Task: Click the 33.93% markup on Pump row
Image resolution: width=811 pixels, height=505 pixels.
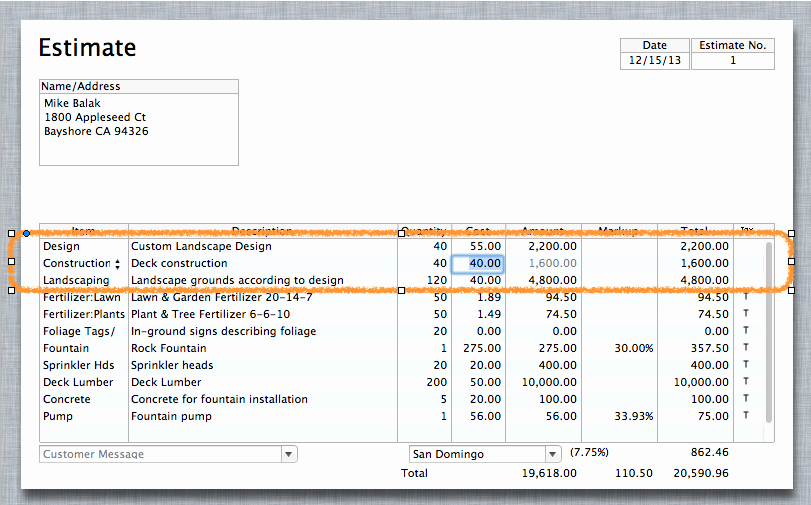Action: [634, 417]
